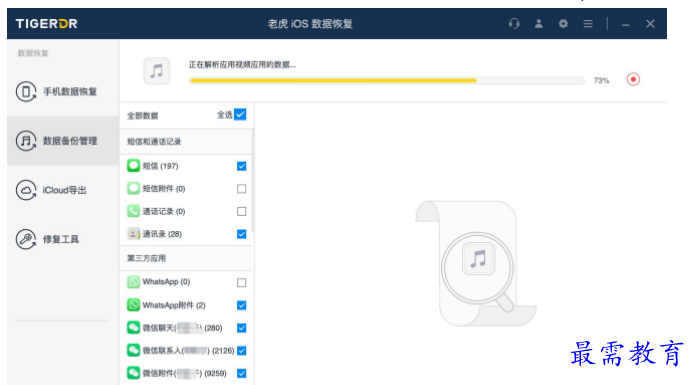
Task: Stop the parsing with red record button
Action: coord(633,79)
